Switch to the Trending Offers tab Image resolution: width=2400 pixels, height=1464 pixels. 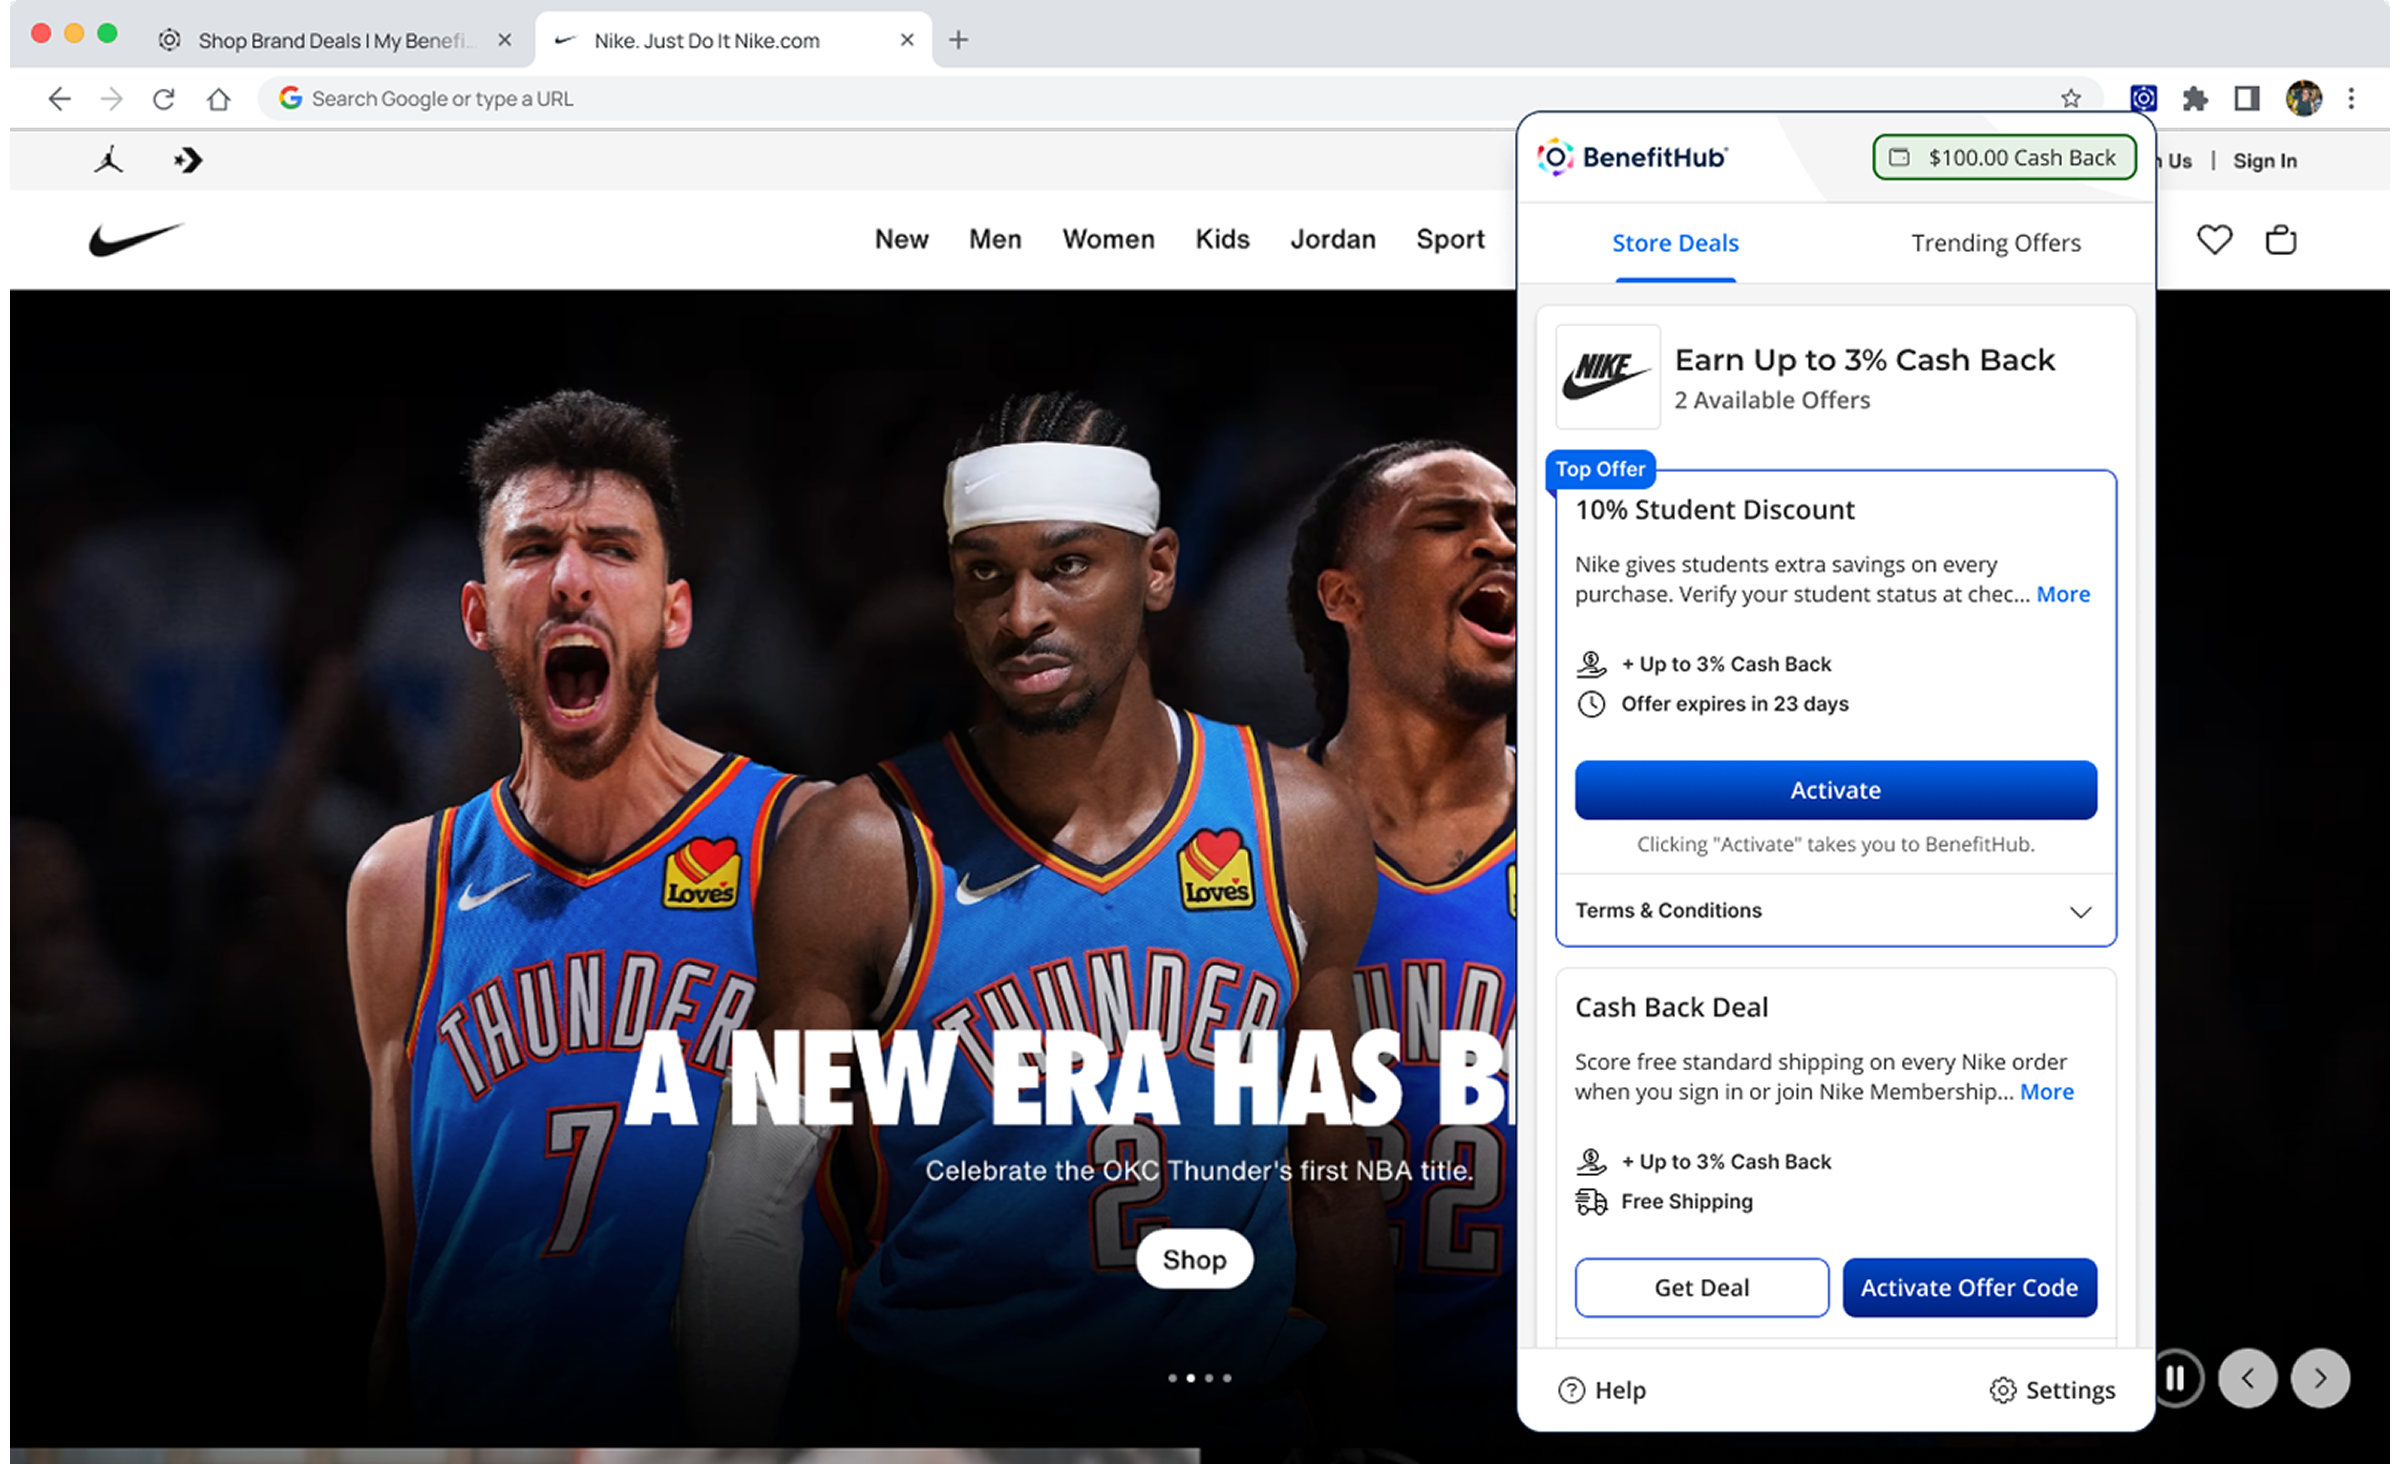tap(1995, 243)
